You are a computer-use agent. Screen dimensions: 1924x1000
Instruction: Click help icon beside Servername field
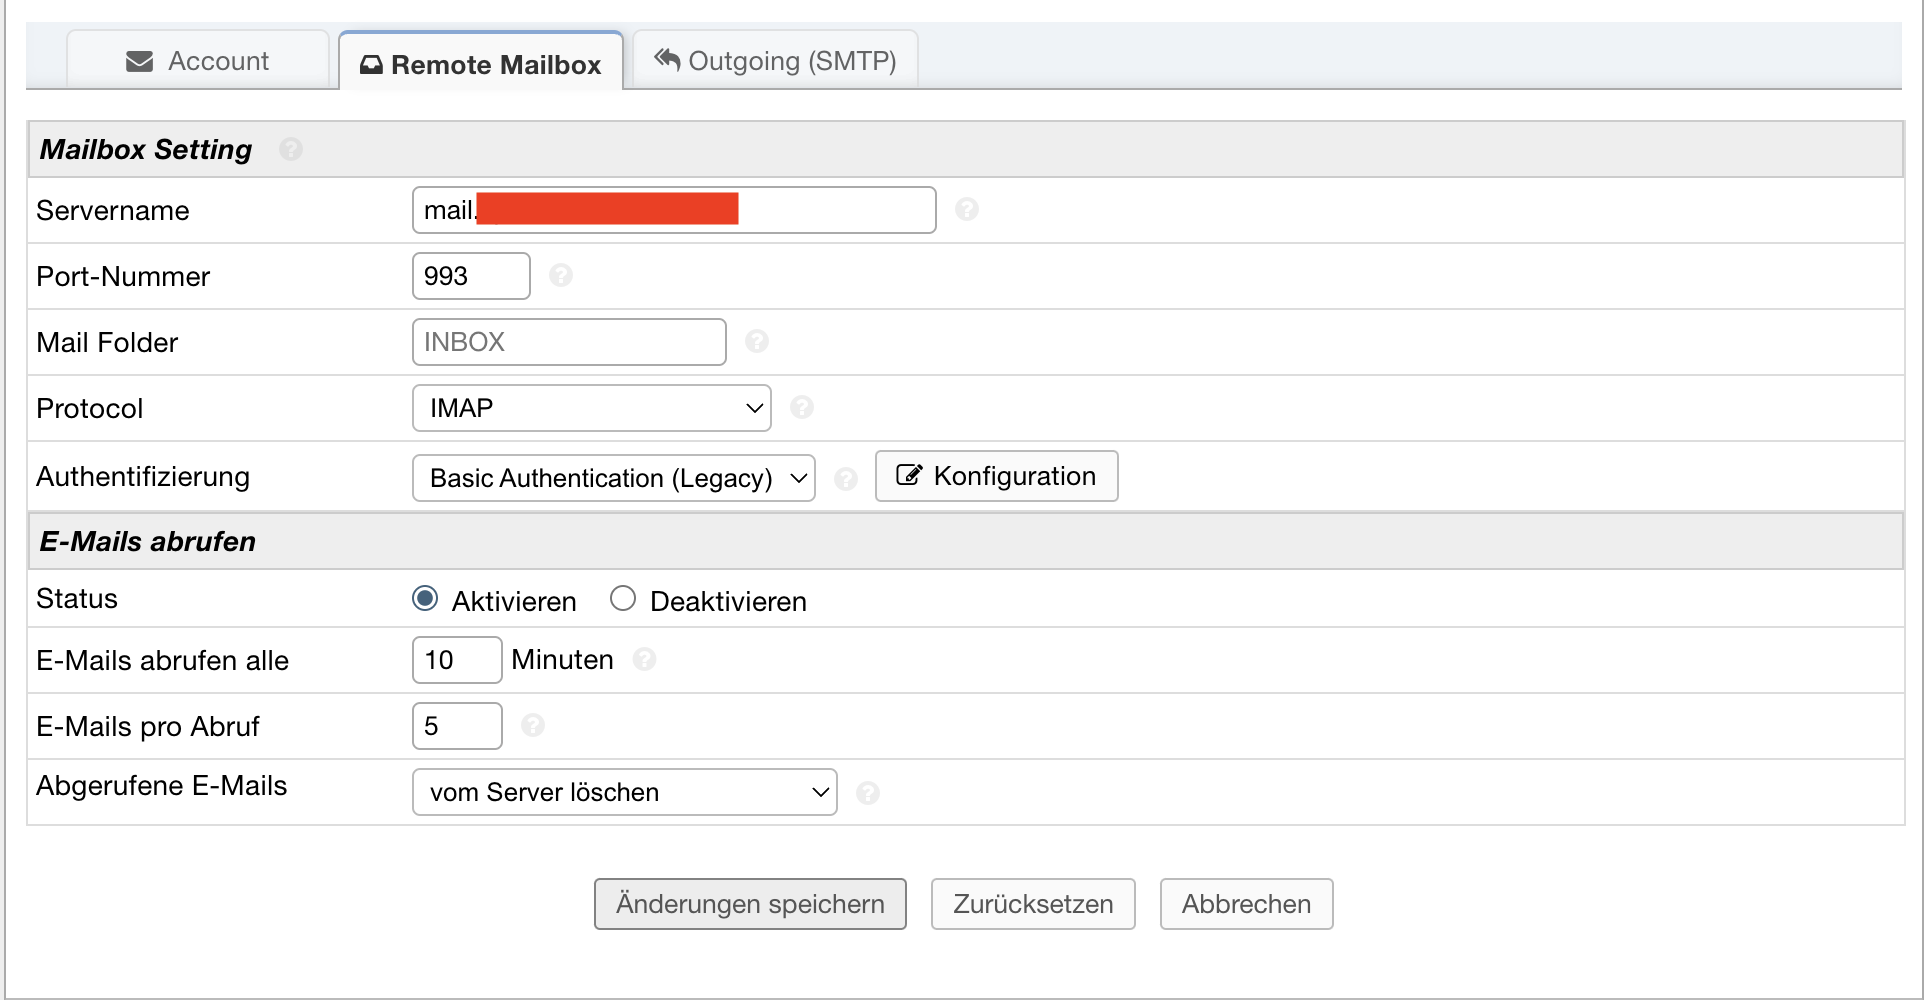tap(967, 210)
